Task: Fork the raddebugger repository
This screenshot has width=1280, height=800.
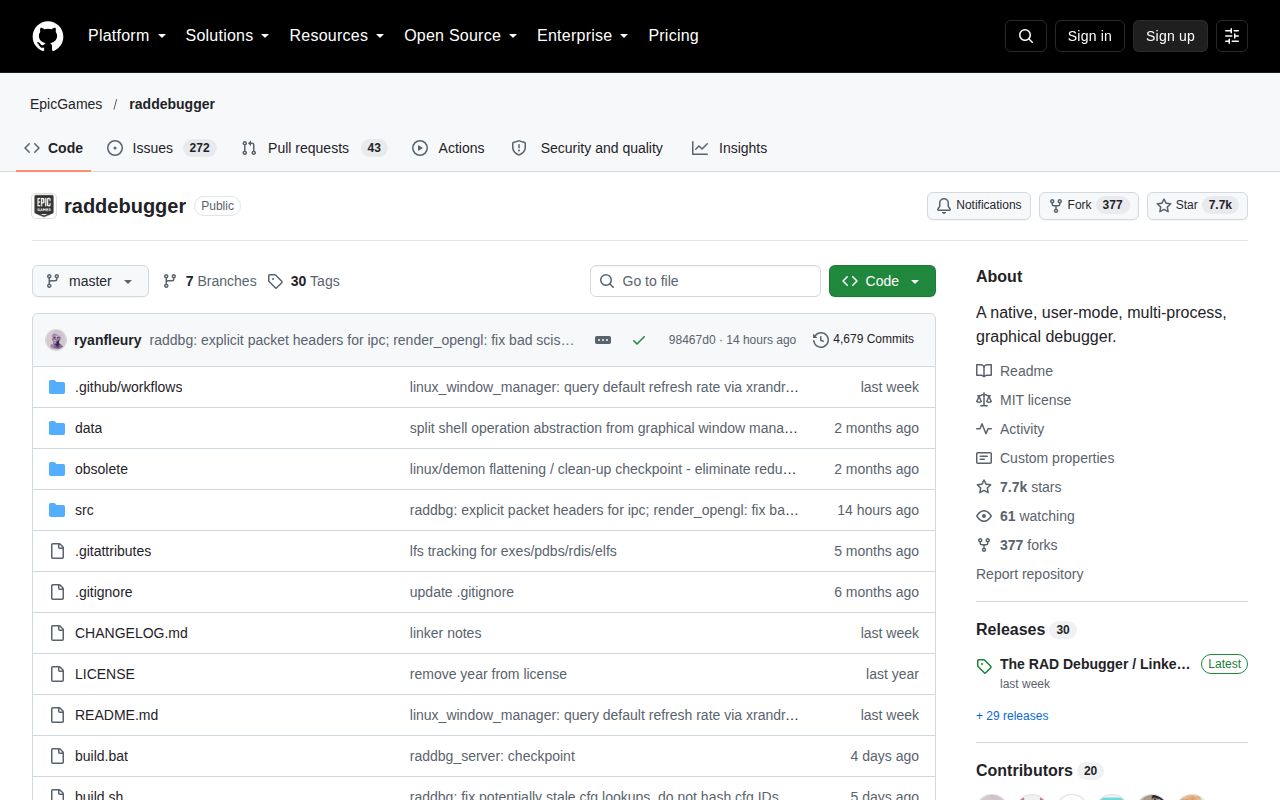Action: (1088, 205)
